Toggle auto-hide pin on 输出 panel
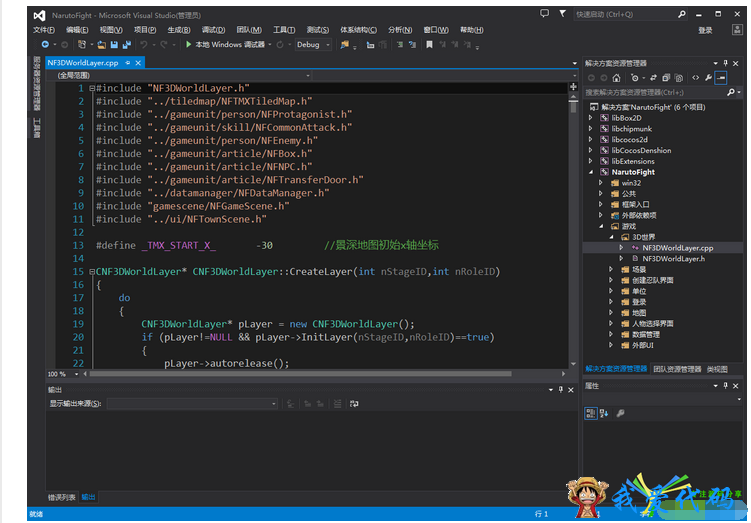751x523 pixels. 560,390
